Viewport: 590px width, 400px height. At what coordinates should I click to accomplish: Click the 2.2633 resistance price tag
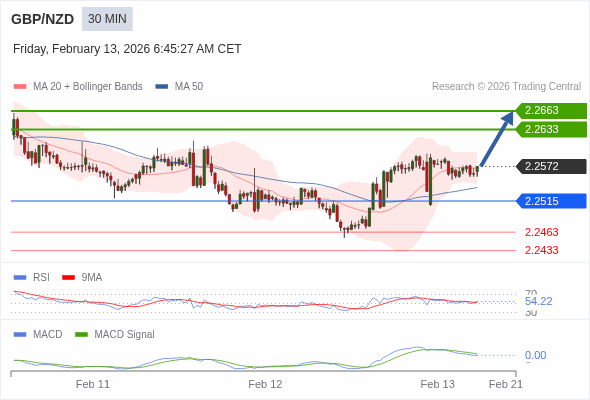tap(551, 129)
